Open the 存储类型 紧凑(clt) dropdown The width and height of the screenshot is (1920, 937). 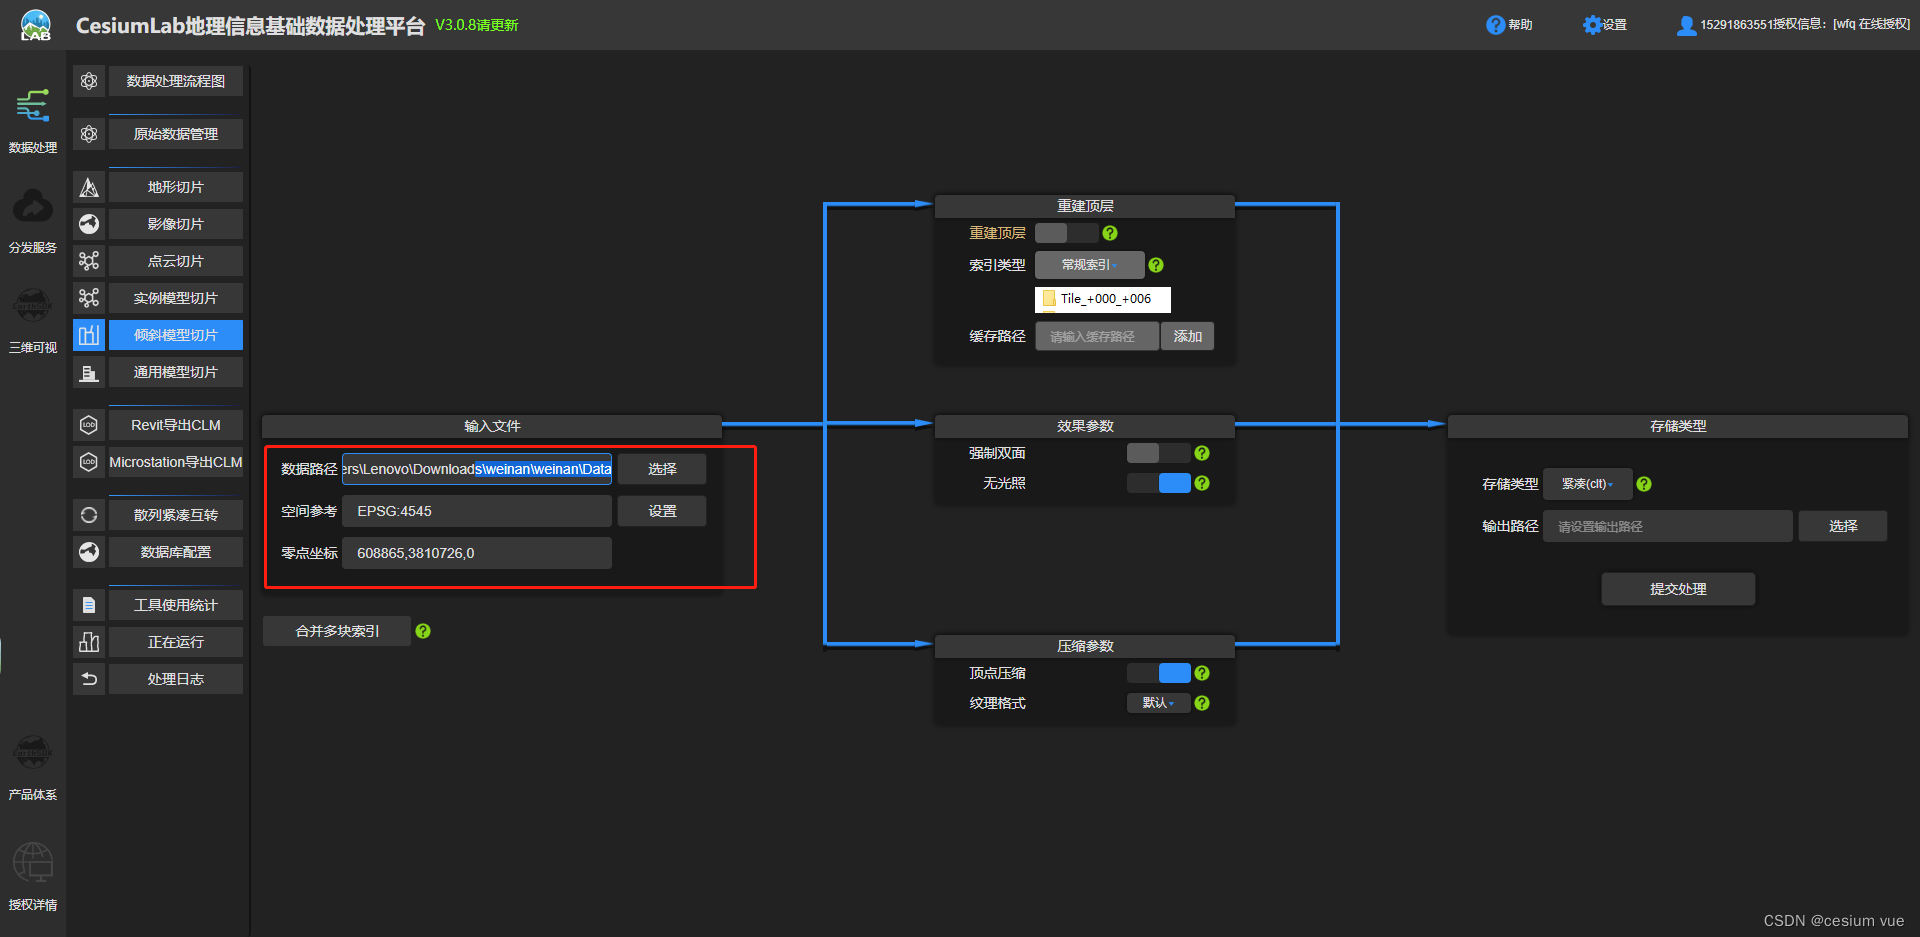tap(1588, 484)
